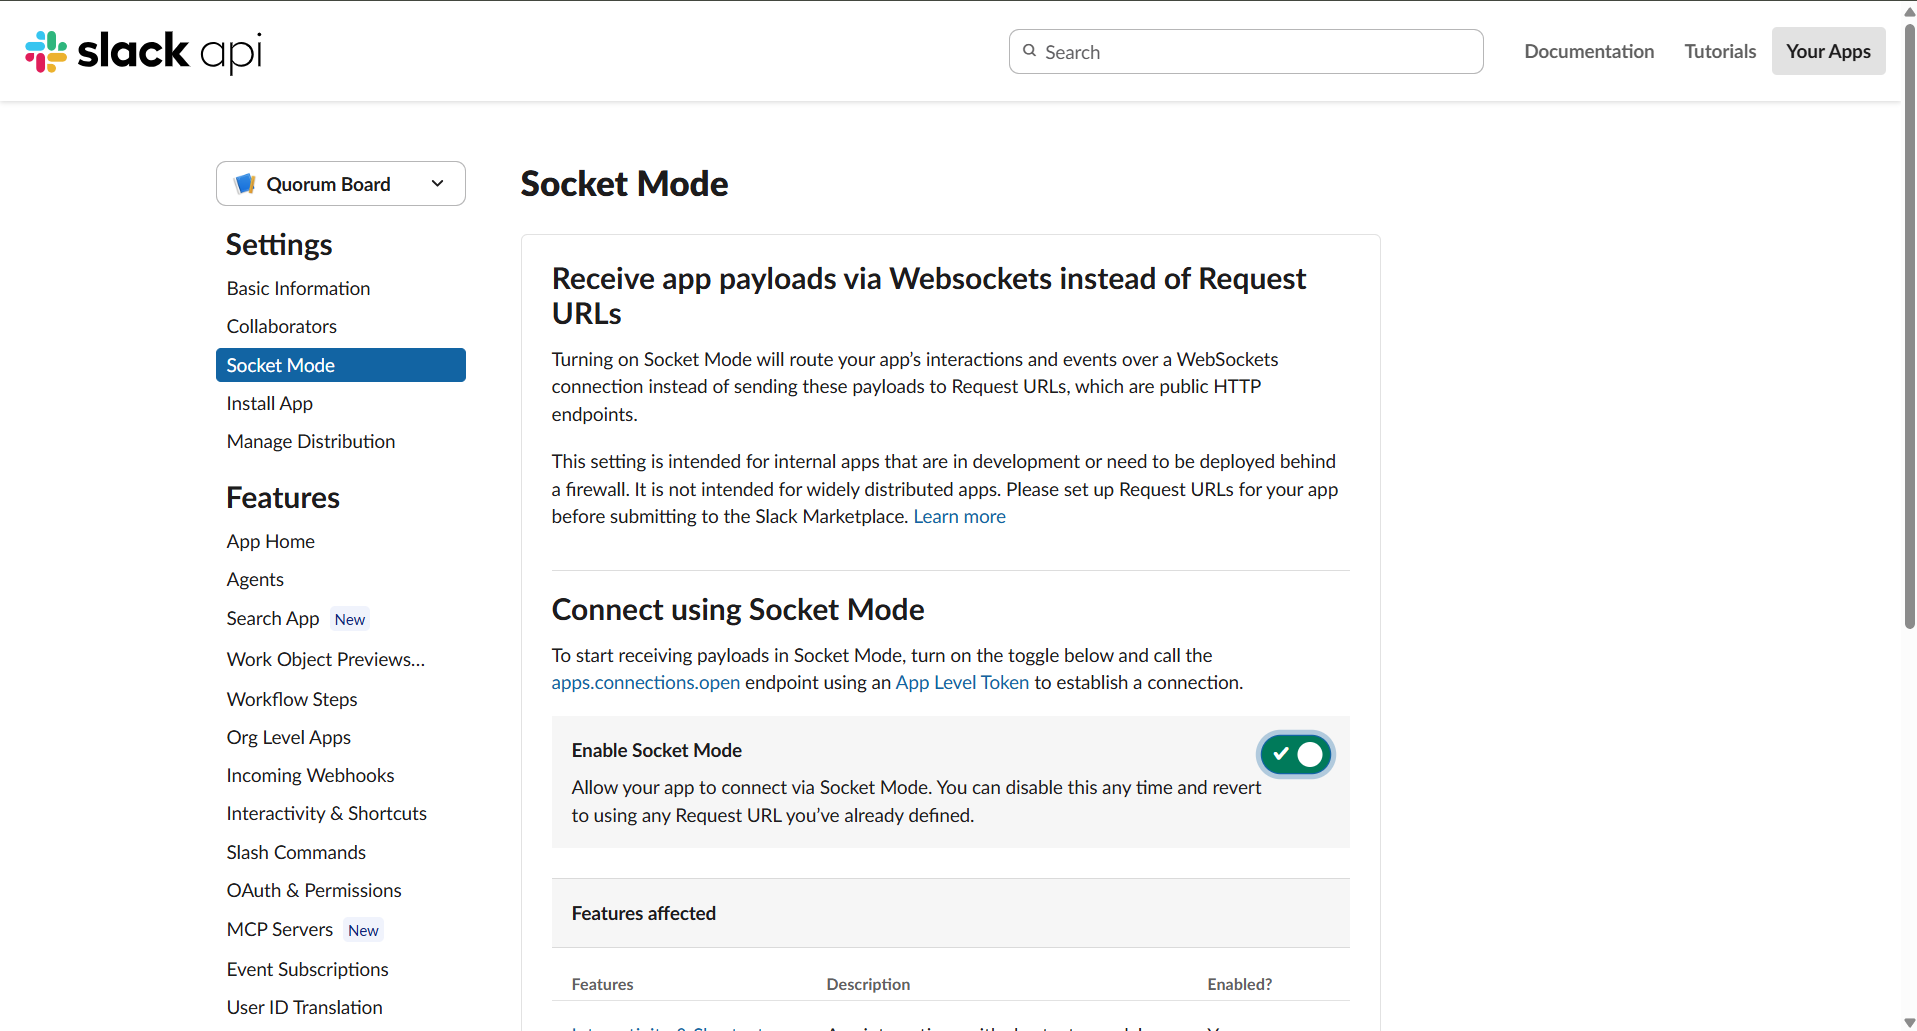Open Slash Commands page

pos(296,852)
